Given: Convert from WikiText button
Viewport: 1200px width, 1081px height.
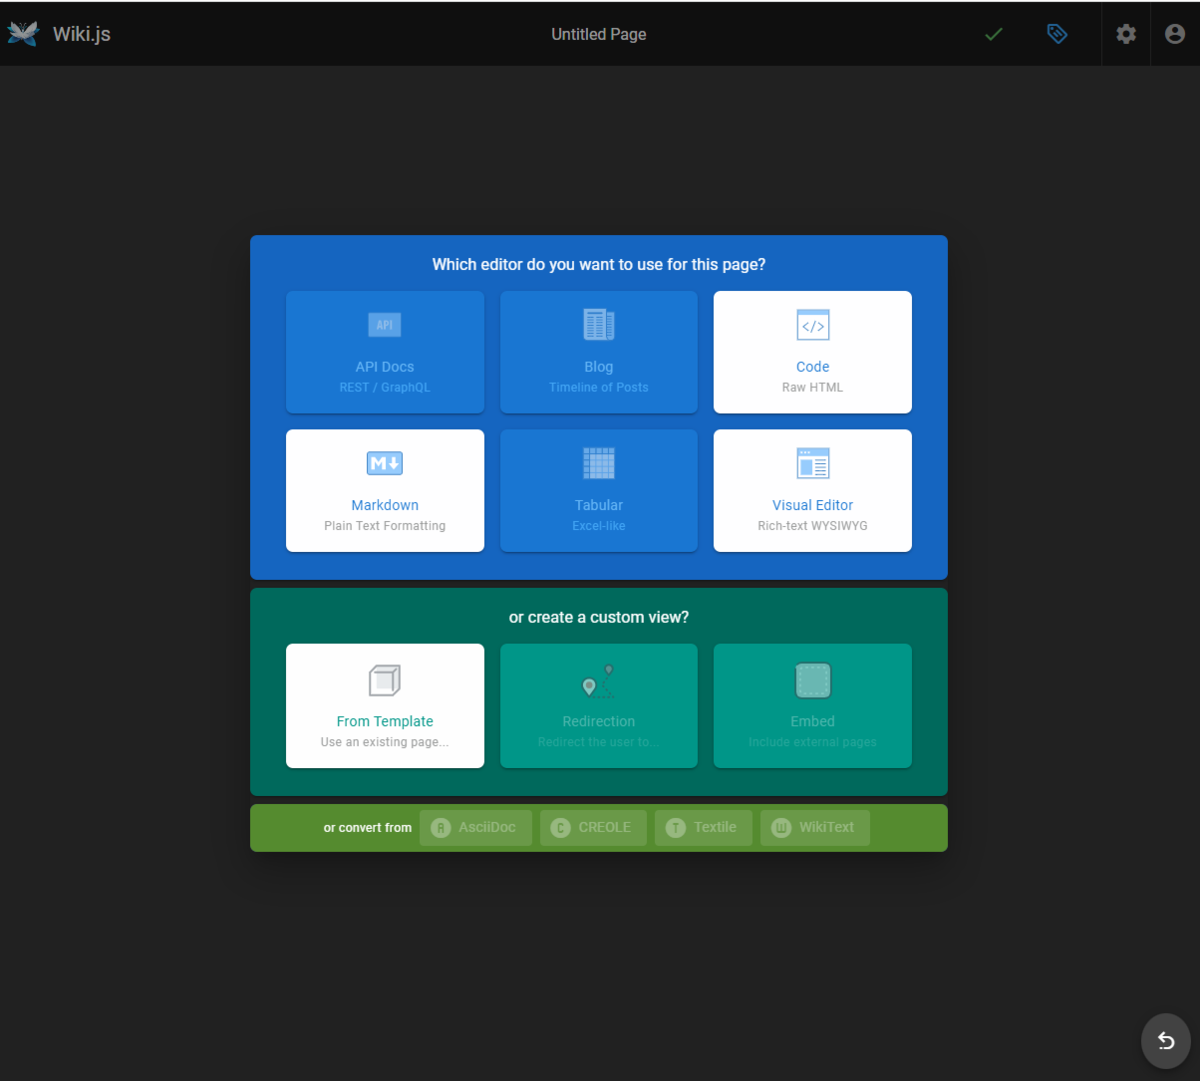Looking at the screenshot, I should [815, 828].
